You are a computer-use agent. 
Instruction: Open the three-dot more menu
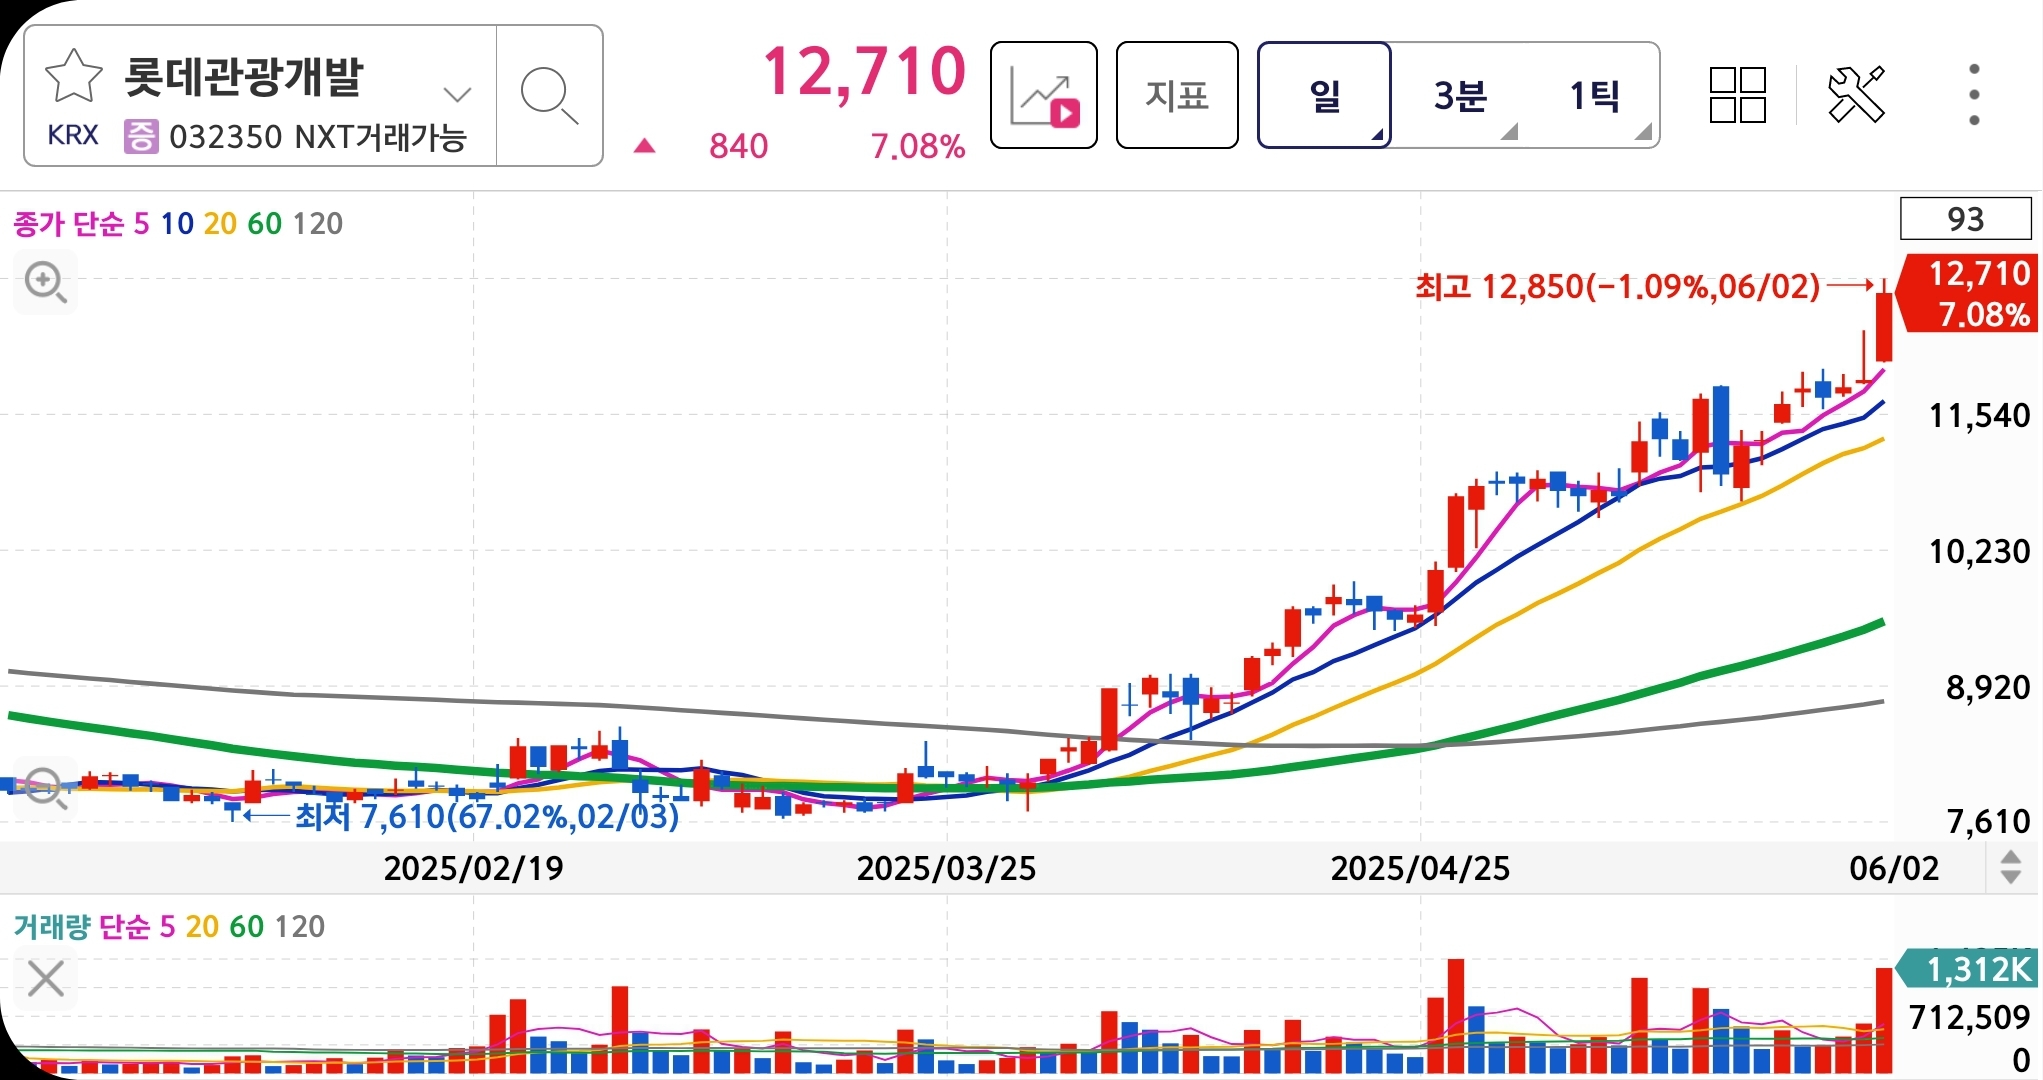(x=1974, y=95)
